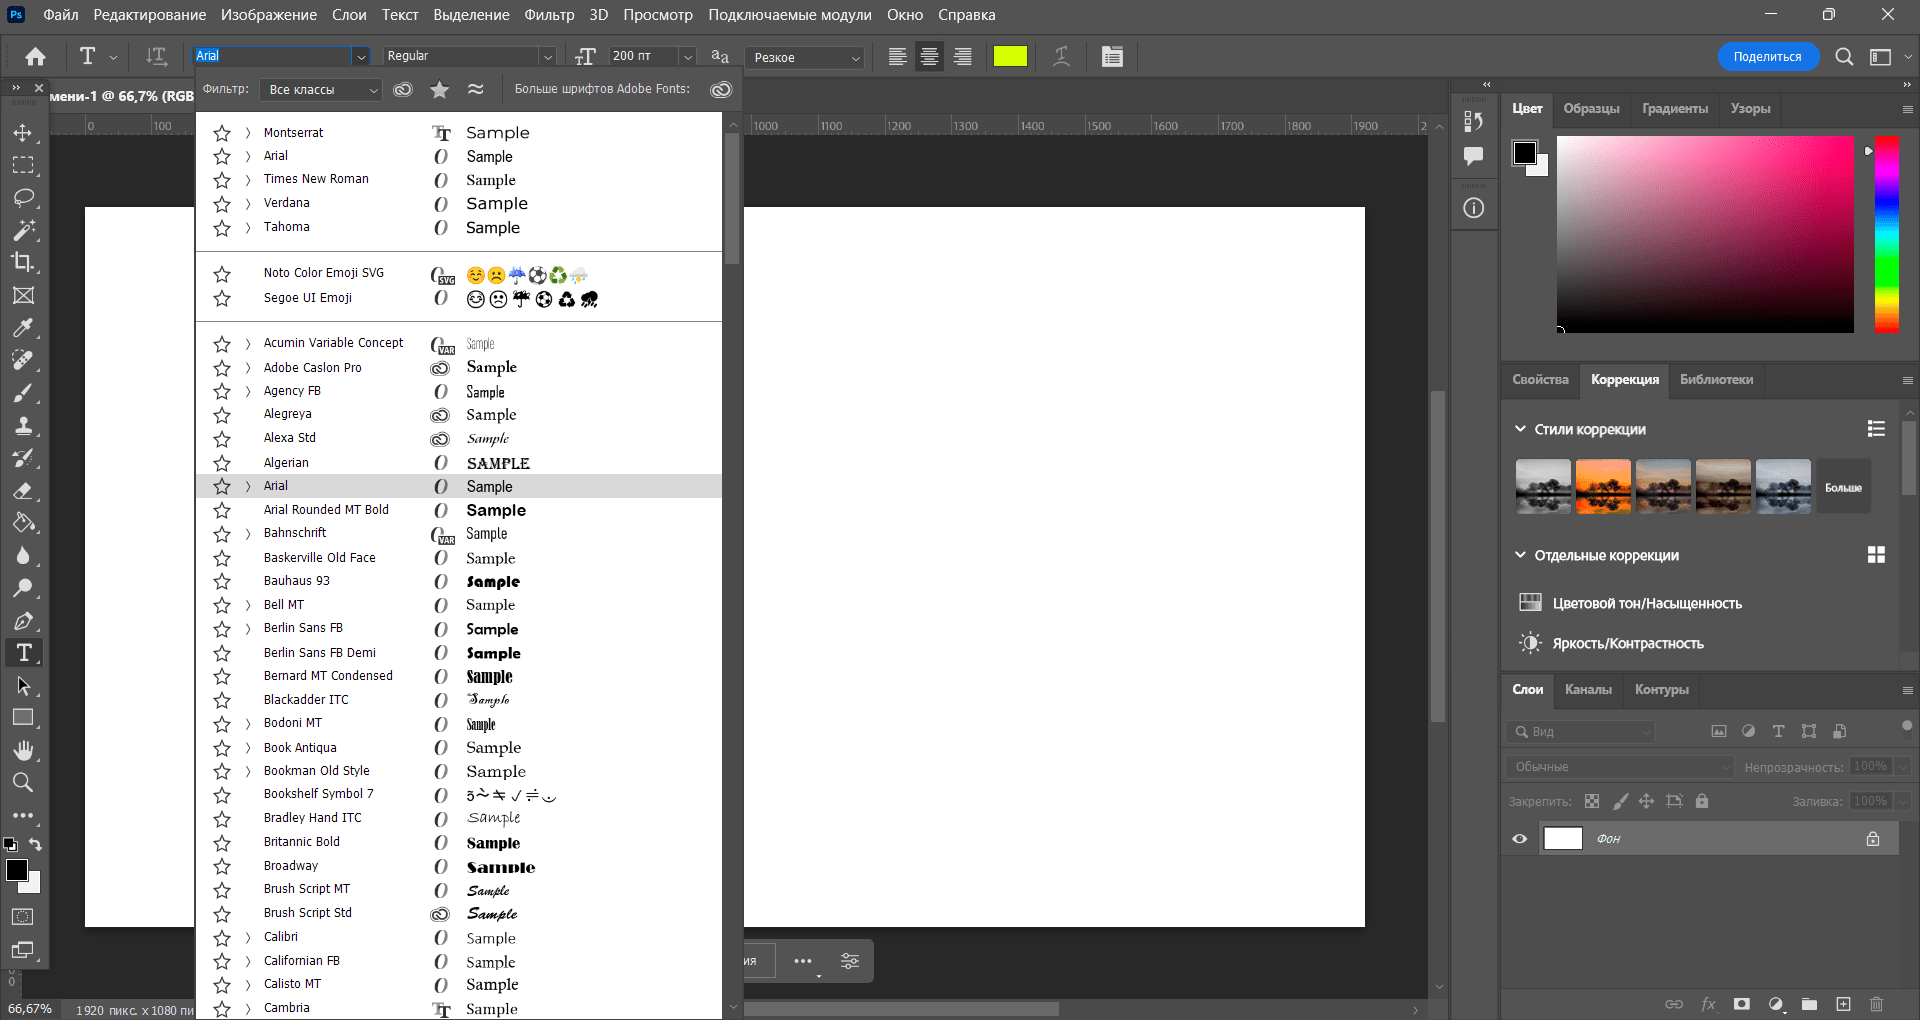Open font size 200 пт dropdown
The height and width of the screenshot is (1020, 1920).
688,57
